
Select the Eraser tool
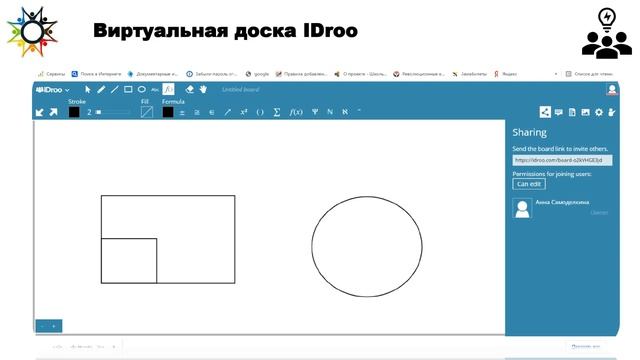[189, 89]
